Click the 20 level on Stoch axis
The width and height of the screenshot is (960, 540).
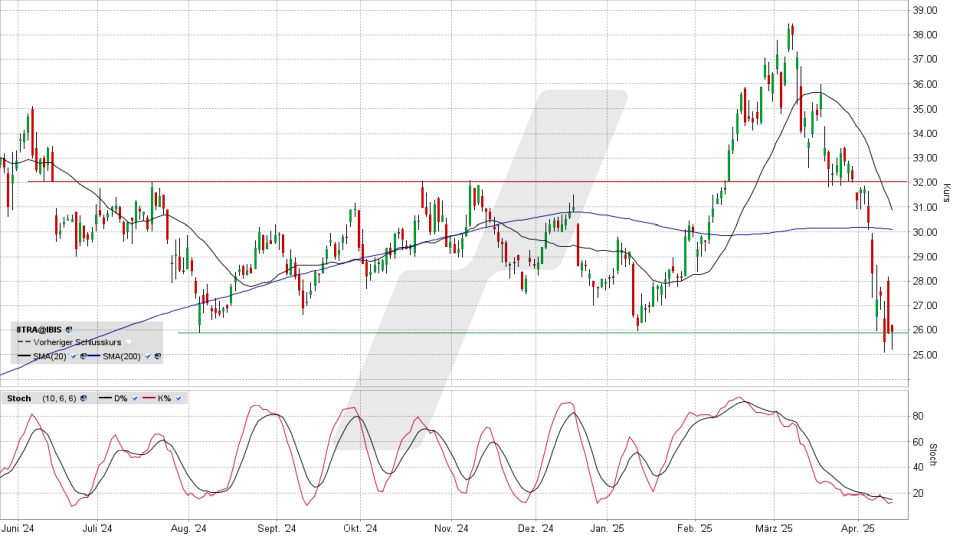(918, 493)
